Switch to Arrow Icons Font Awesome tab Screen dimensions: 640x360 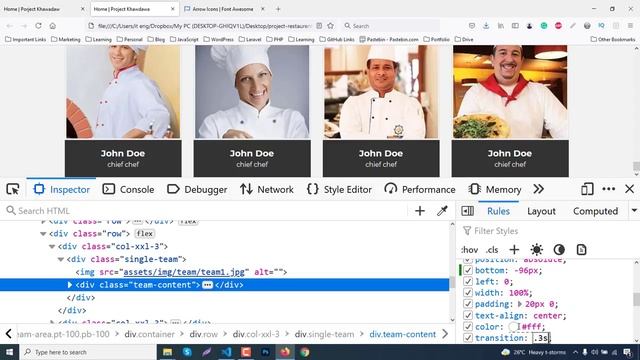223,9
